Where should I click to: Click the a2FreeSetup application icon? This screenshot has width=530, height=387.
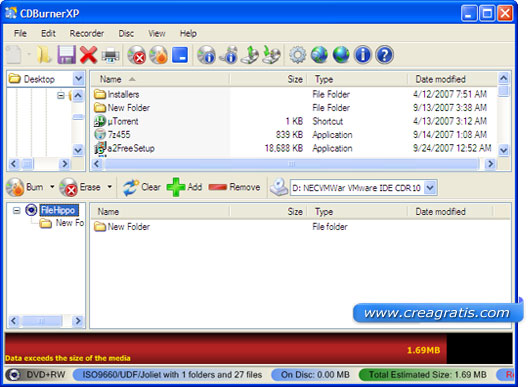point(100,149)
